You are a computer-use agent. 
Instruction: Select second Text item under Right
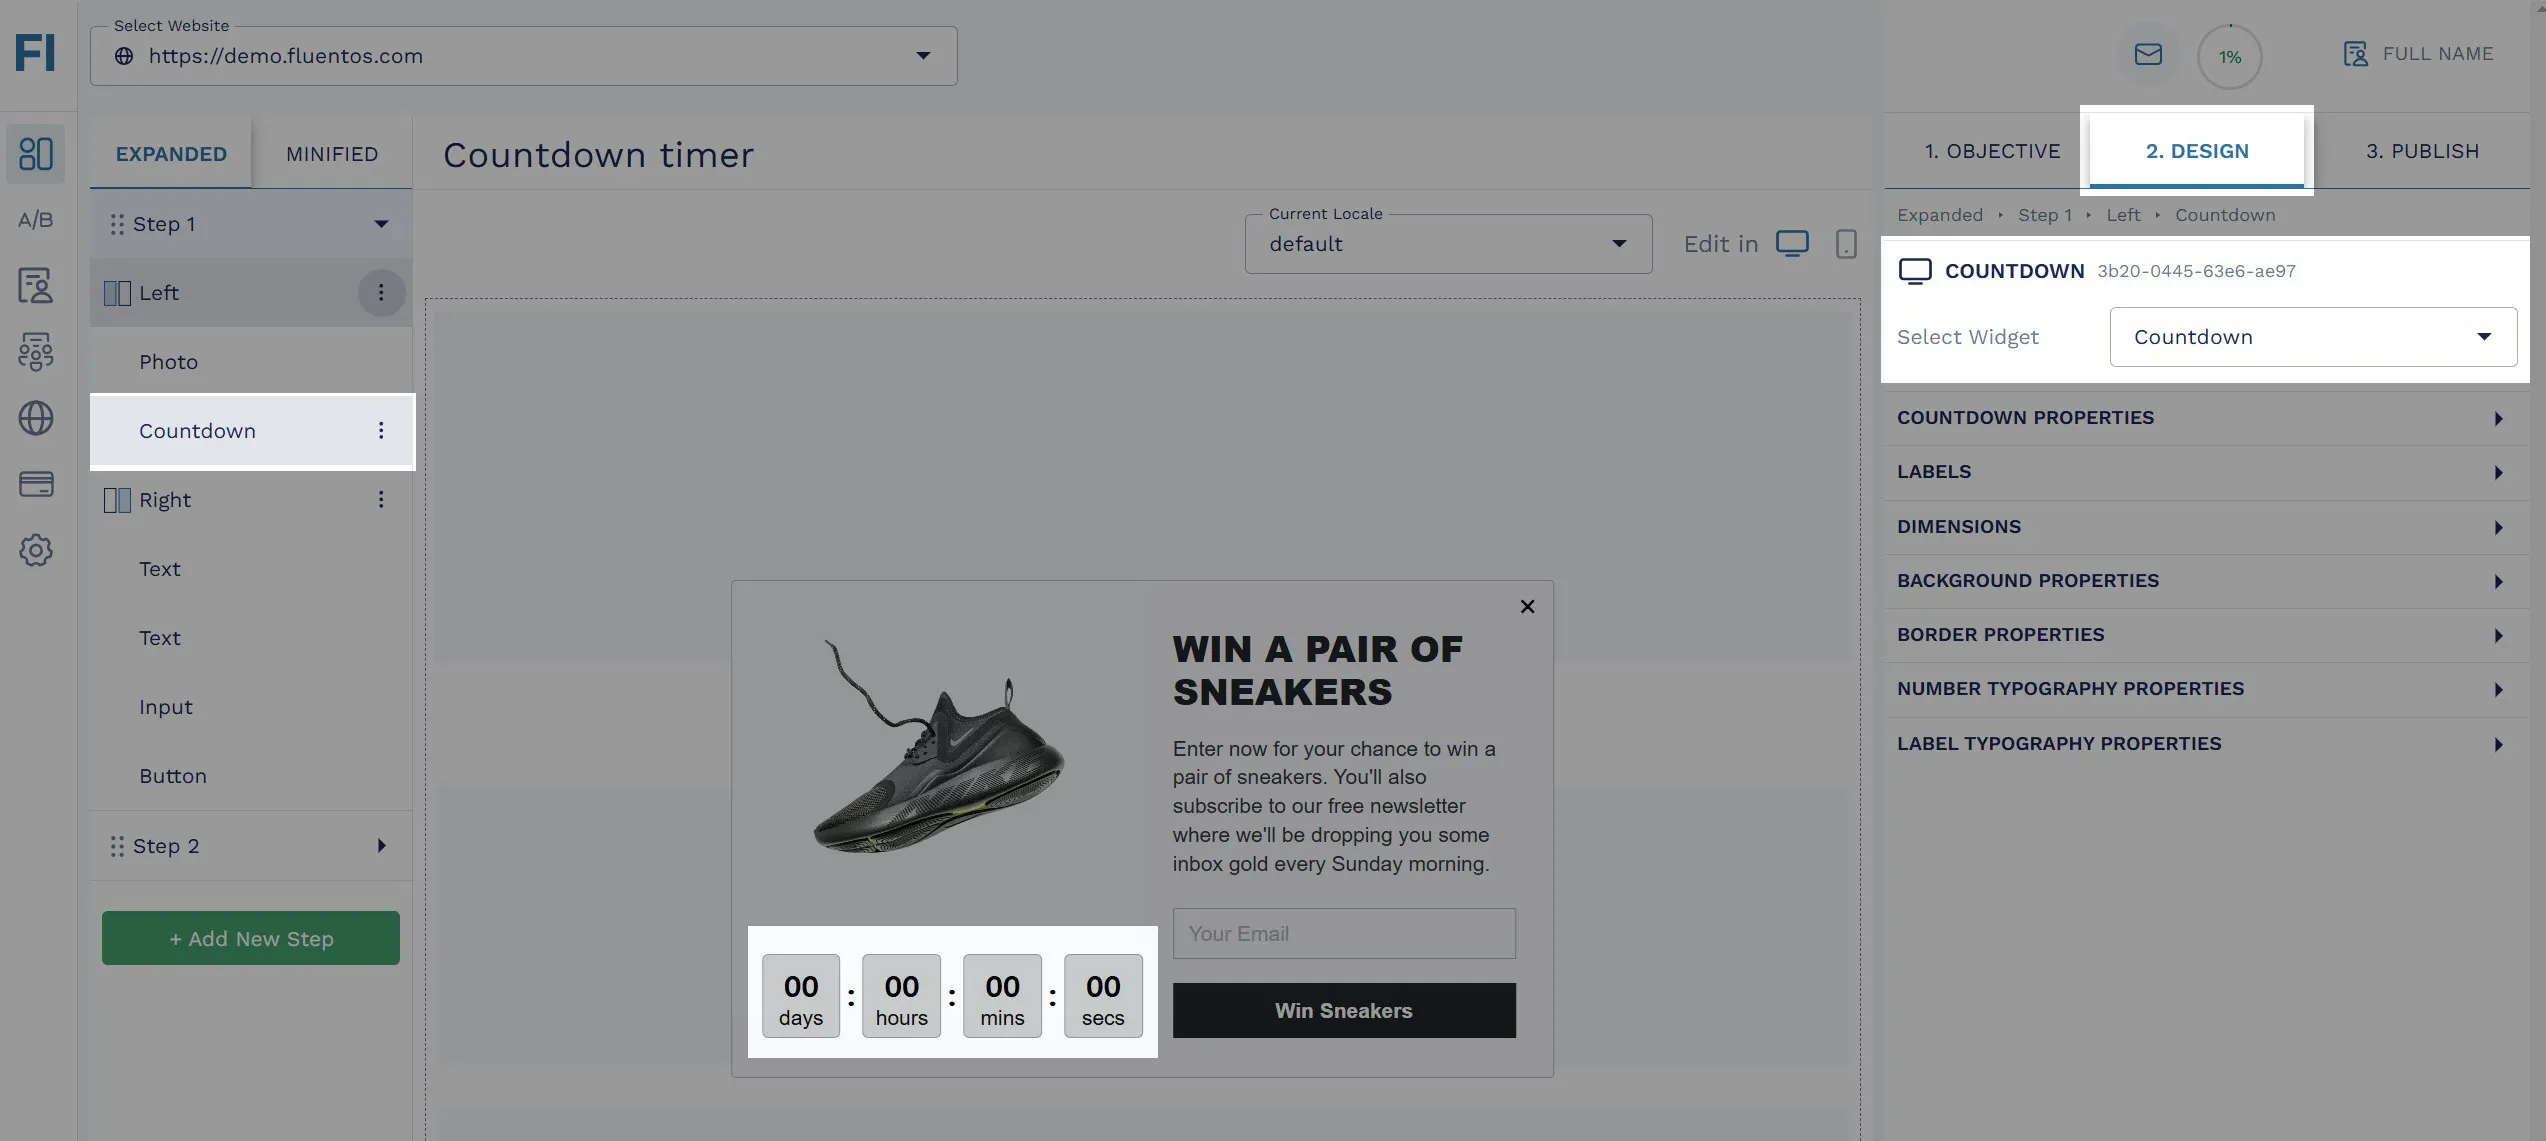pos(251,638)
